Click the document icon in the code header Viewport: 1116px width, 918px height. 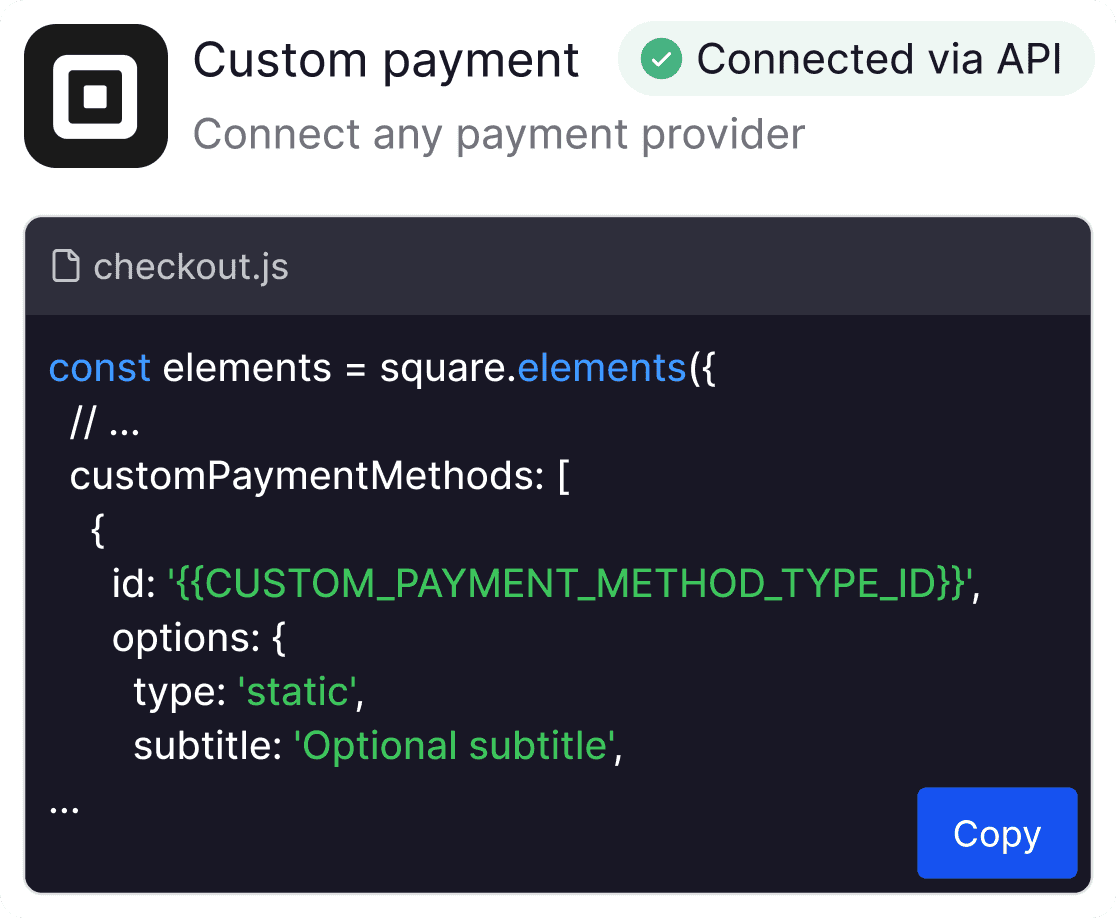click(65, 266)
